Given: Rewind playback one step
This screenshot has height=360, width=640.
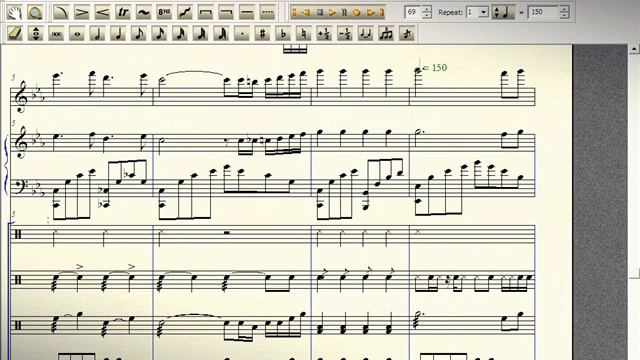Looking at the screenshot, I should 306,13.
